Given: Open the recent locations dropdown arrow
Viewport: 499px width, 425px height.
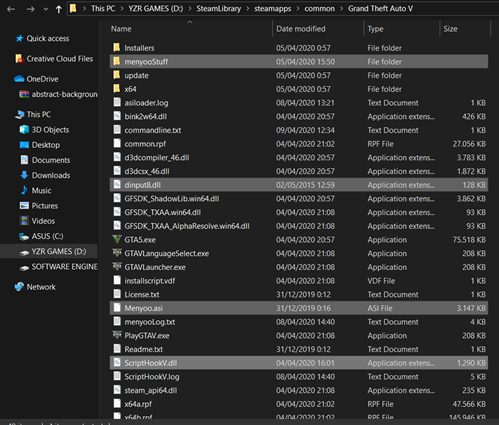Looking at the screenshot, I should pos(46,9).
